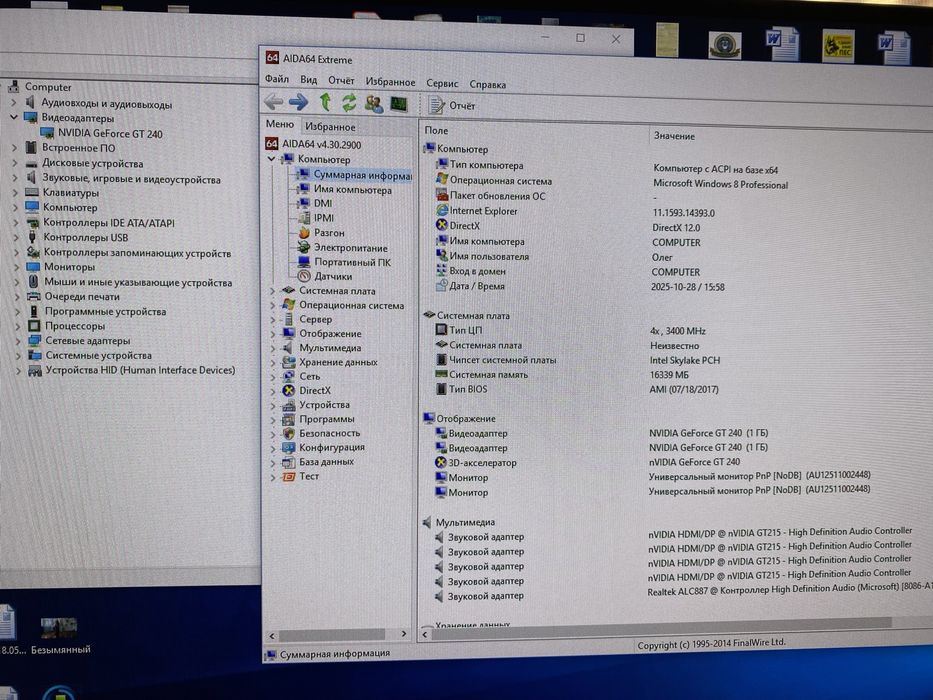The width and height of the screenshot is (933, 700).
Task: Open the Безымянный desktop icon
Action: pos(60,634)
